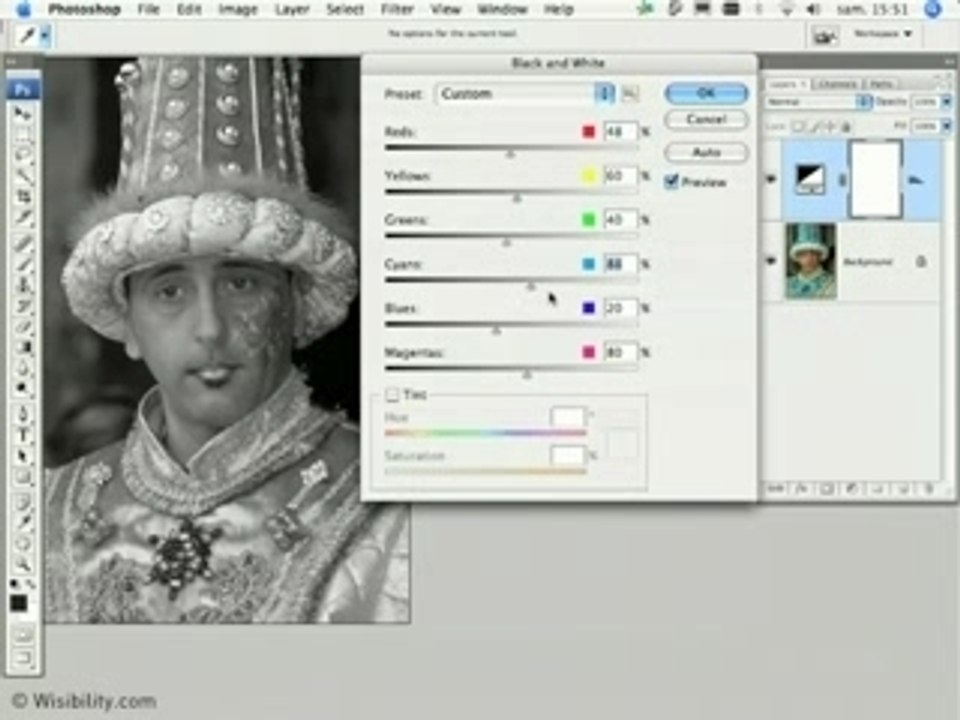Viewport: 960px width, 720px height.
Task: Select the Magic Wand tool
Action: click(23, 176)
